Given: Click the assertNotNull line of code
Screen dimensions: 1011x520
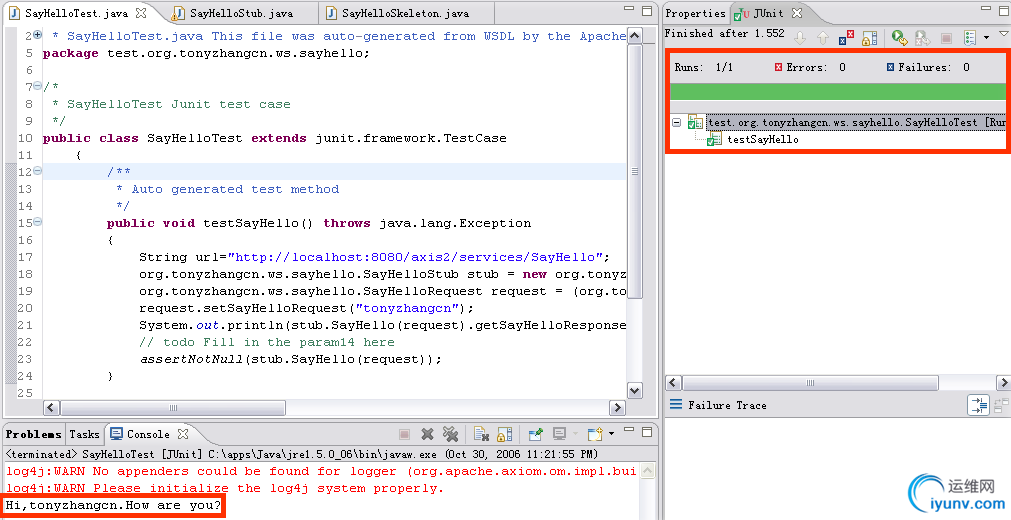Looking at the screenshot, I should tap(291, 359).
